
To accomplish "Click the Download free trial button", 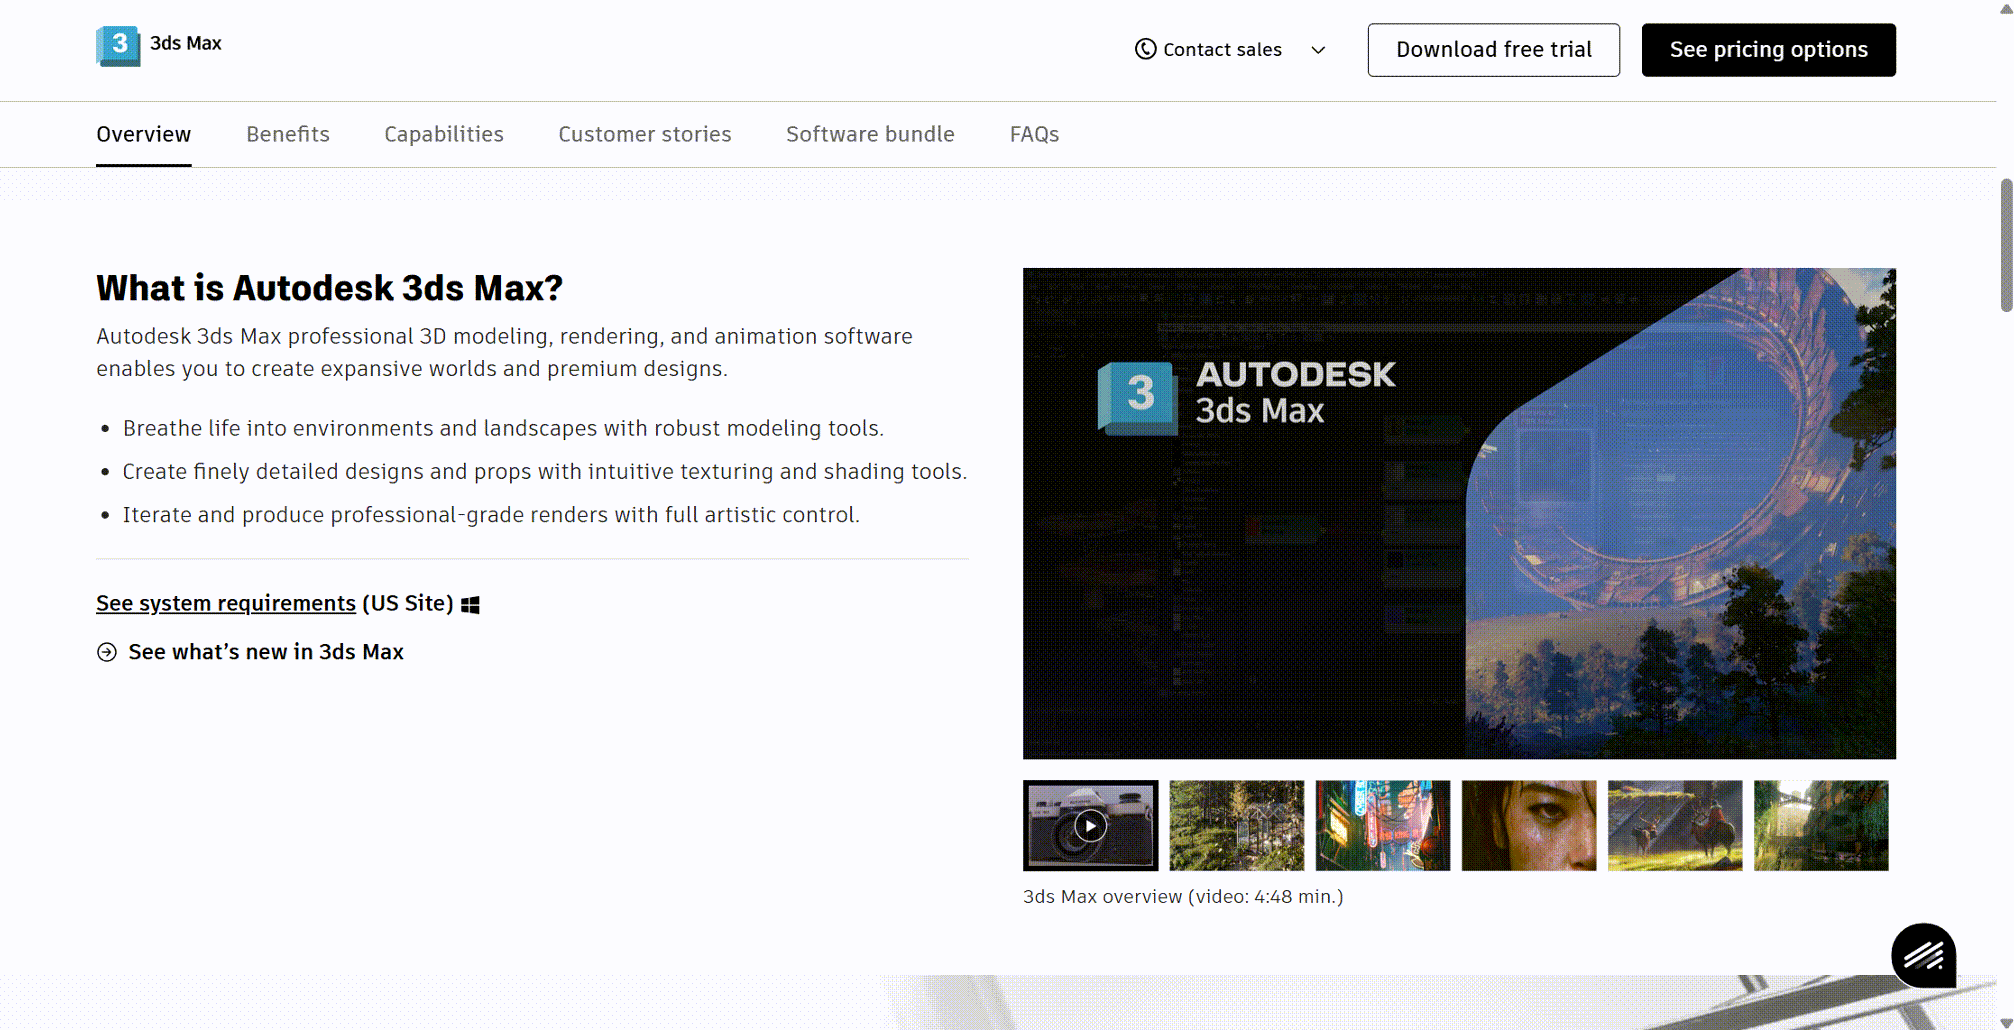I will 1494,50.
